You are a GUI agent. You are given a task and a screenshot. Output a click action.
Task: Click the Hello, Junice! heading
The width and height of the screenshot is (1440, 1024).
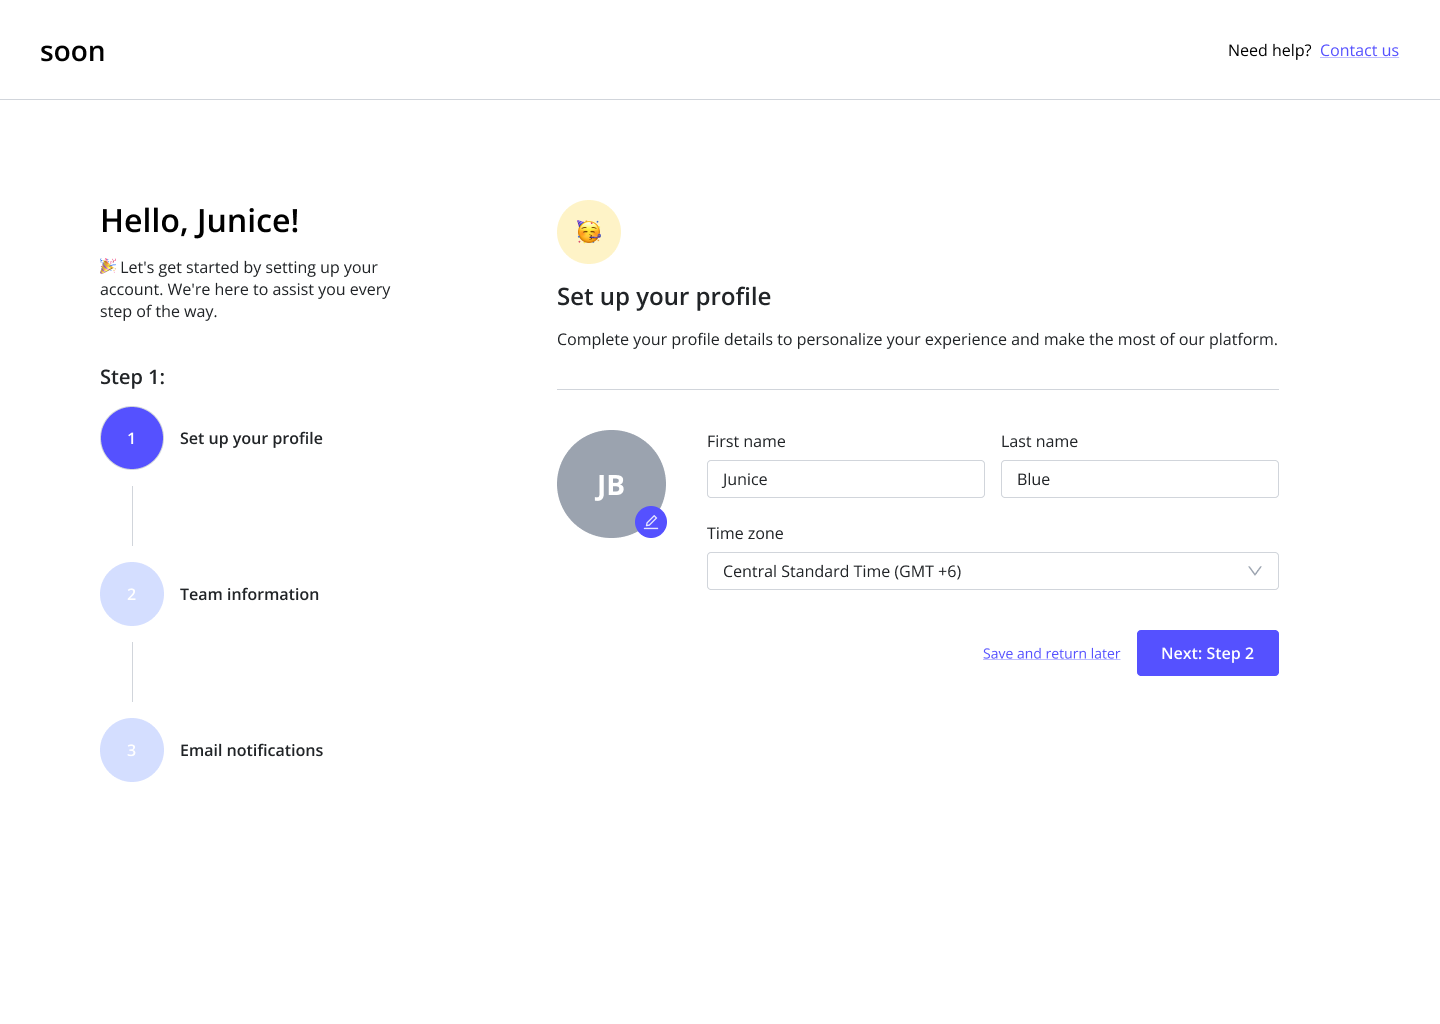click(x=200, y=221)
